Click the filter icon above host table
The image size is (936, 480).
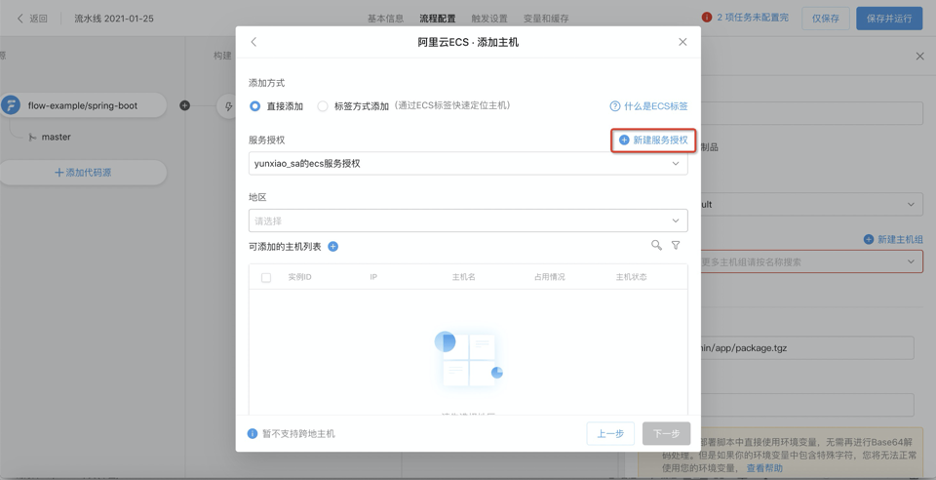676,245
